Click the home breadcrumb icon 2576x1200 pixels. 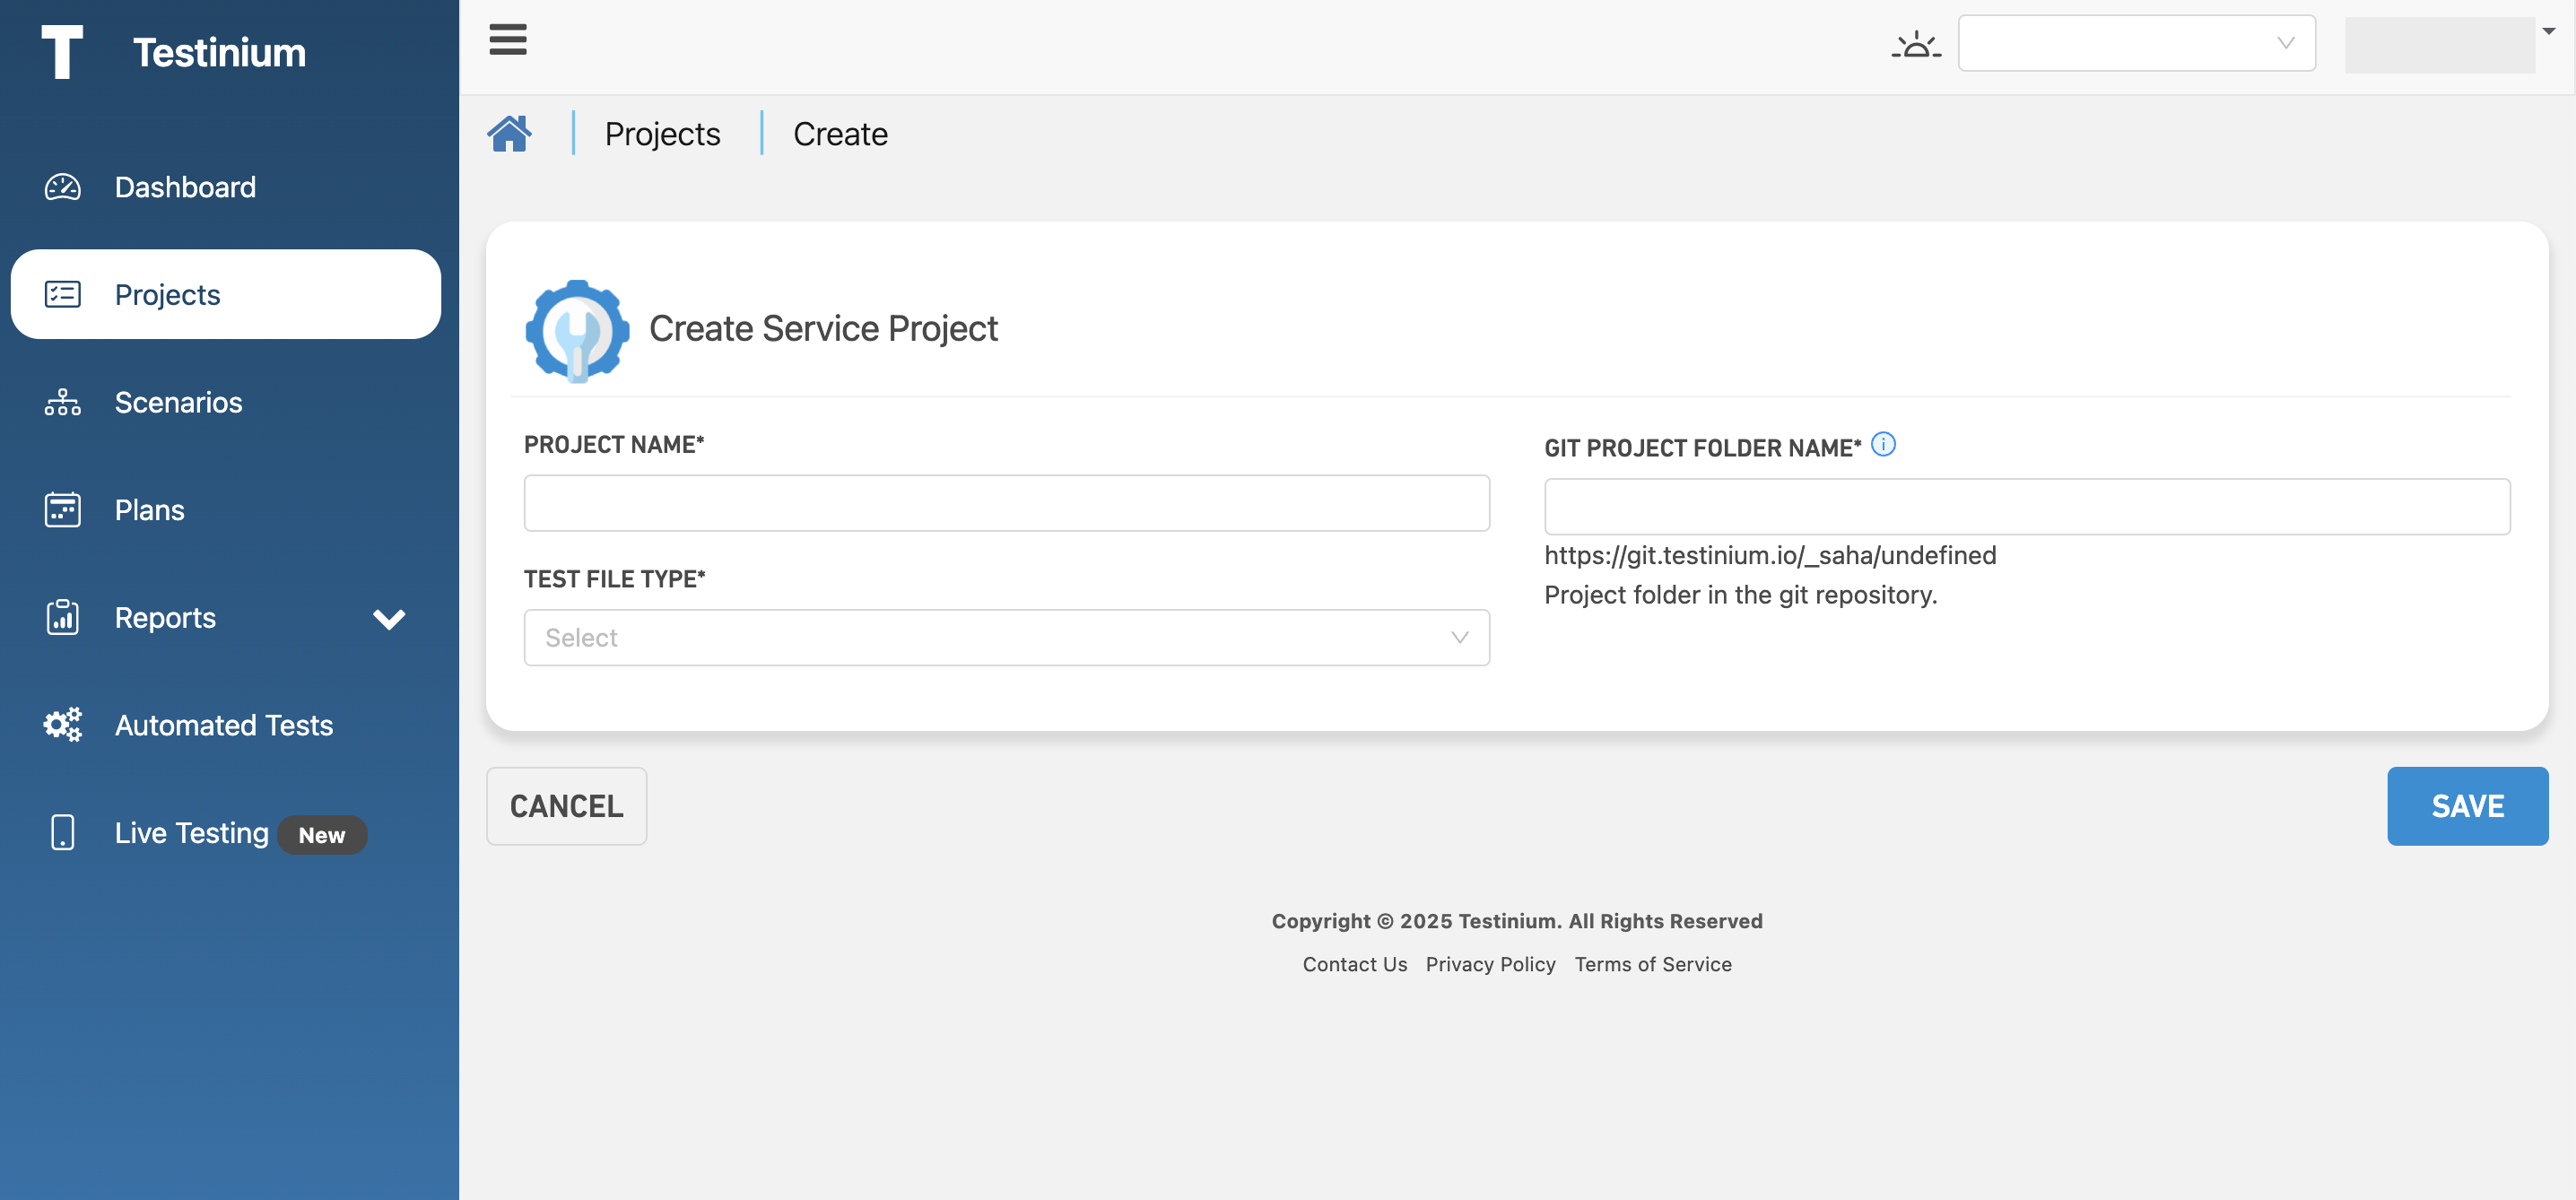(509, 134)
